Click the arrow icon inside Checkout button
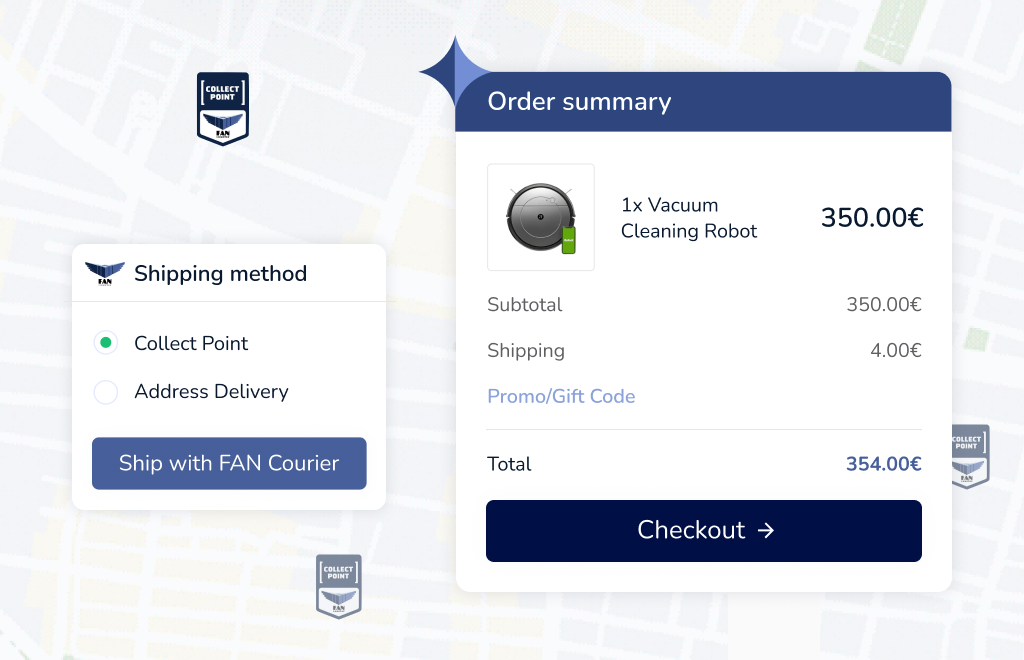The width and height of the screenshot is (1024, 660). (765, 531)
